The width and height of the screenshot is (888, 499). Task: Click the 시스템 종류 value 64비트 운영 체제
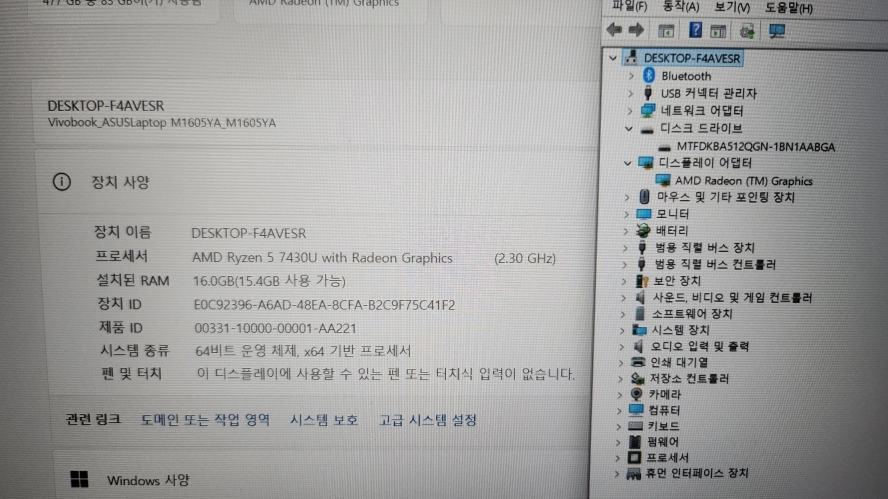coord(303,351)
